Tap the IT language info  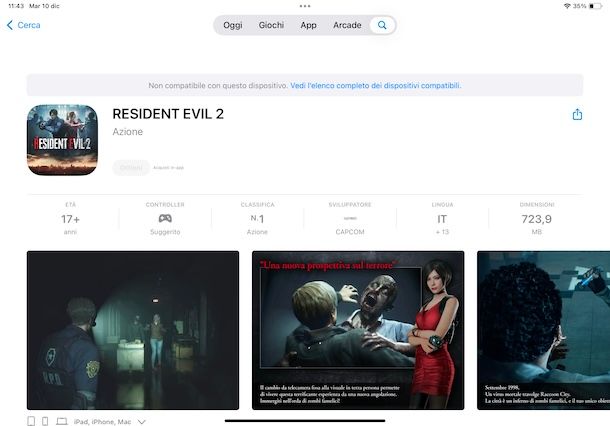[x=442, y=218]
